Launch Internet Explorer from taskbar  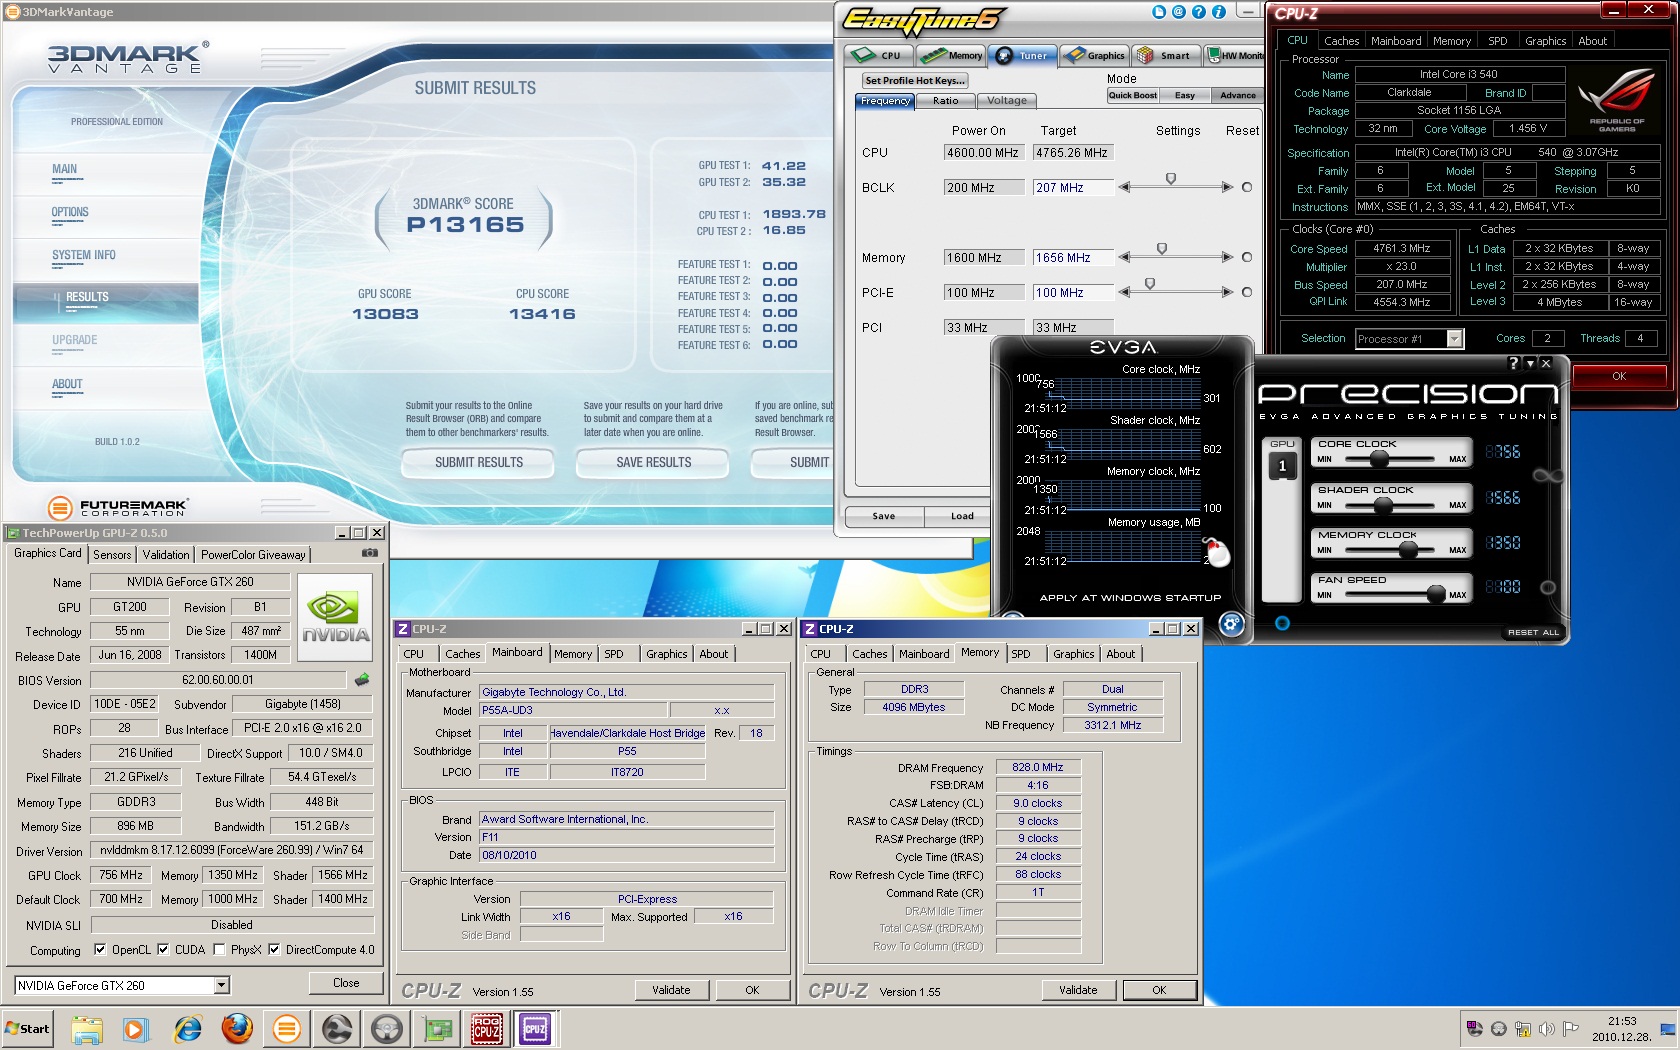pyautogui.click(x=187, y=1028)
